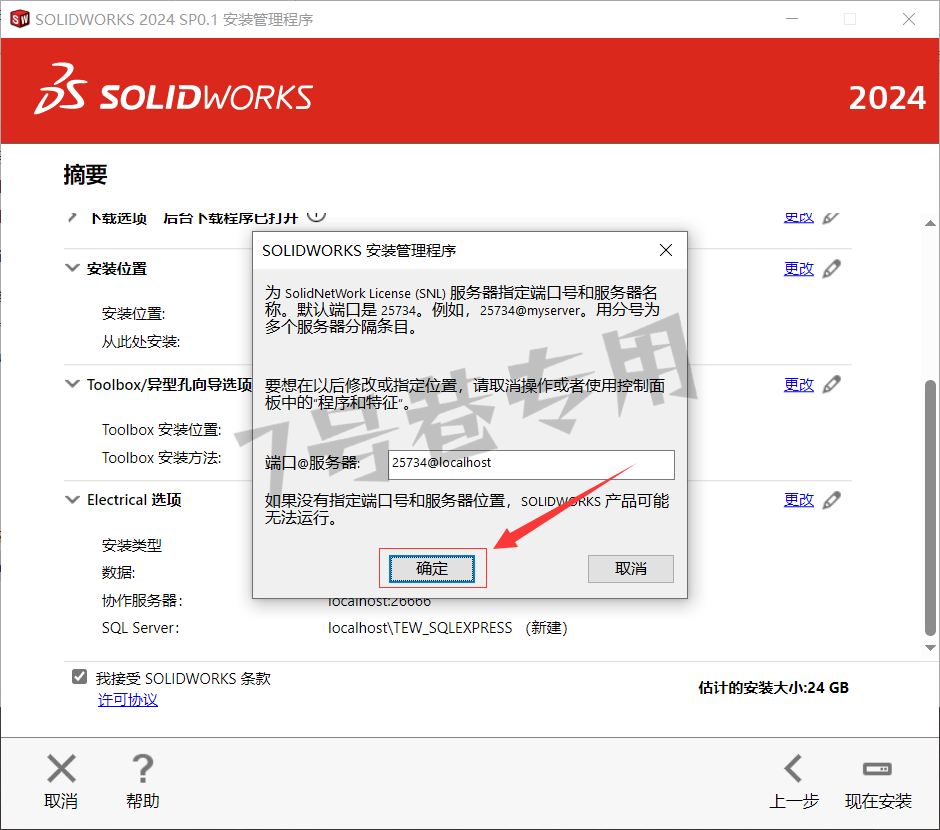Click the SQL Server: label
The height and width of the screenshot is (830, 940).
pos(140,627)
